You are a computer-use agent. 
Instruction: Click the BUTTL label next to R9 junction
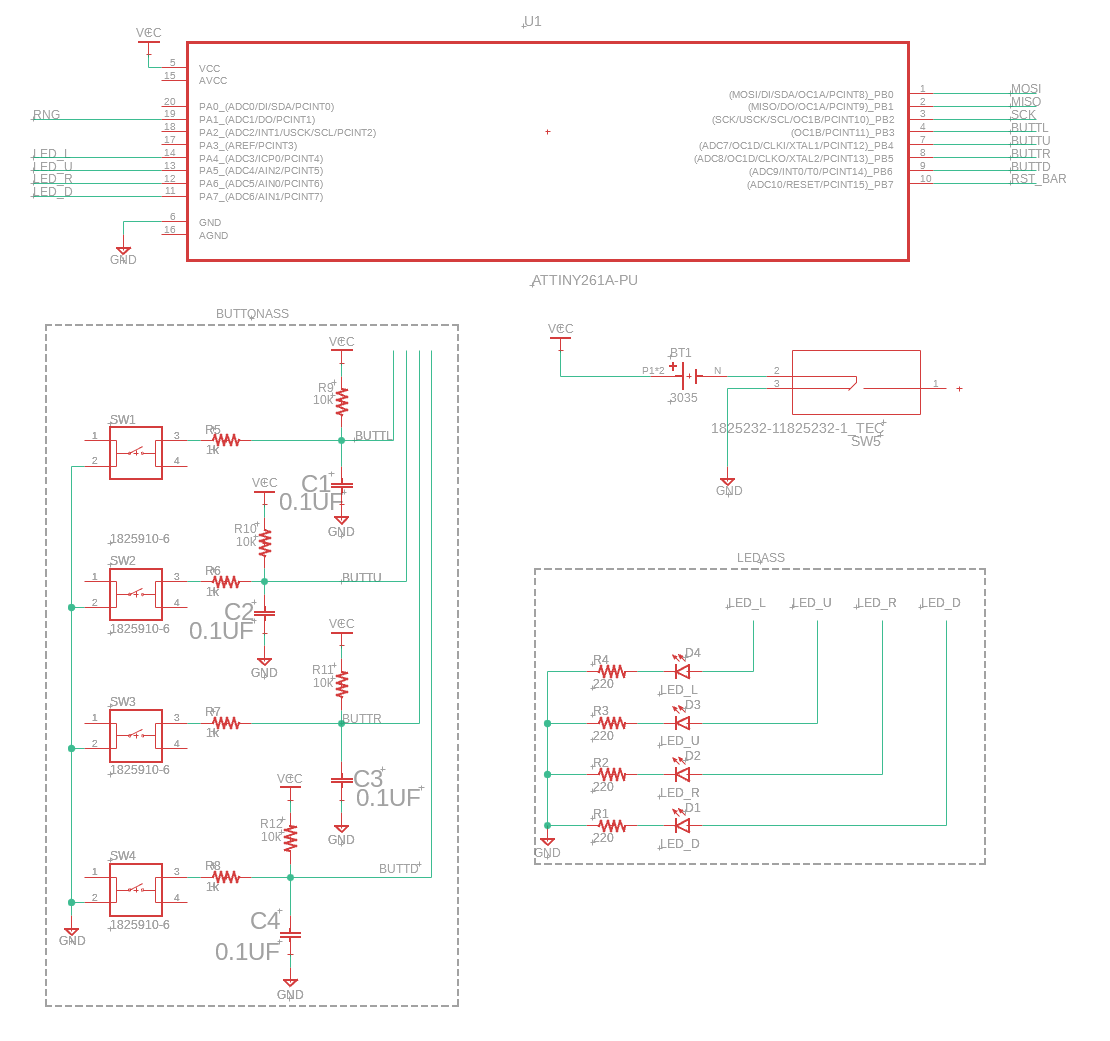pyautogui.click(x=373, y=435)
